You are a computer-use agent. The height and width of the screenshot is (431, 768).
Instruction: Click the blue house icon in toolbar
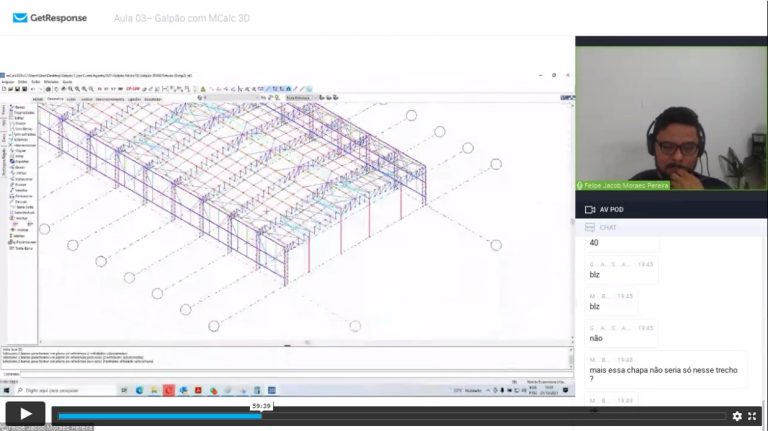click(x=288, y=89)
